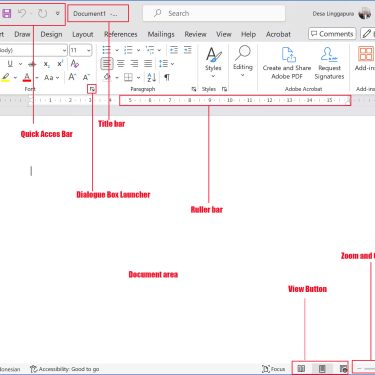Select the Mailings tab
375x375 pixels.
tap(161, 34)
